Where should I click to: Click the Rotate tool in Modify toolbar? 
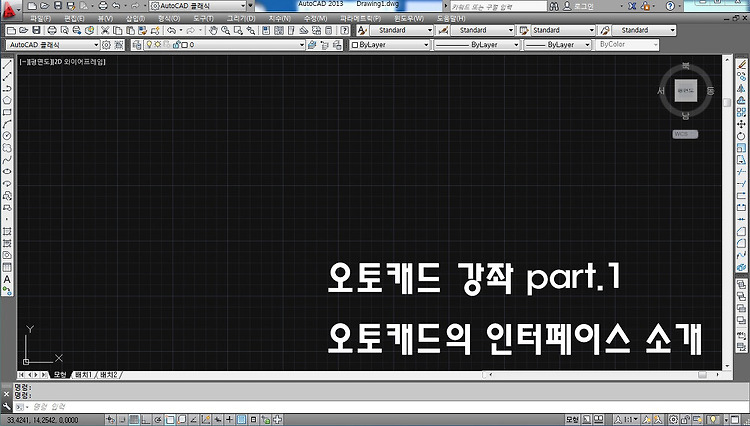[x=741, y=136]
